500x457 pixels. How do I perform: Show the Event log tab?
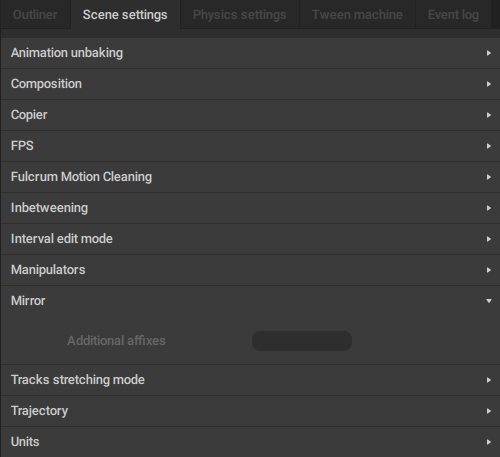453,15
